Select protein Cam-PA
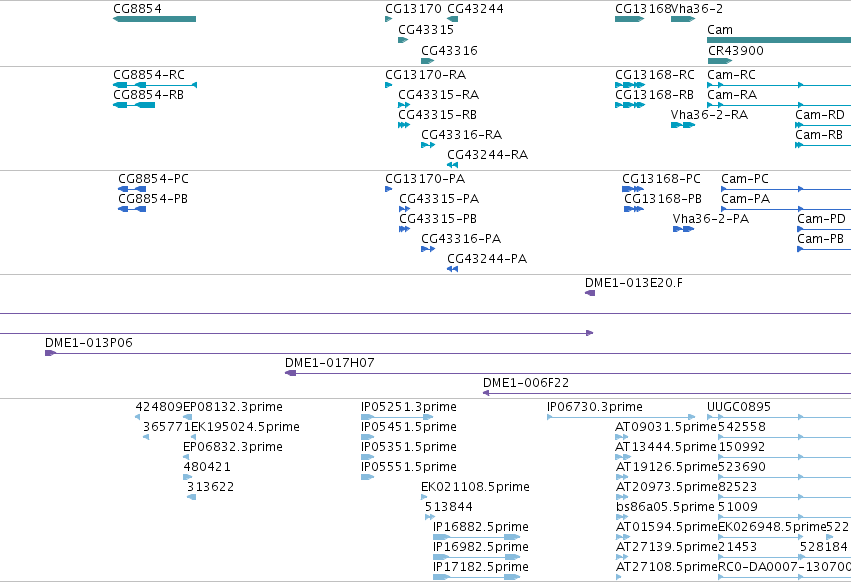 [x=746, y=199]
